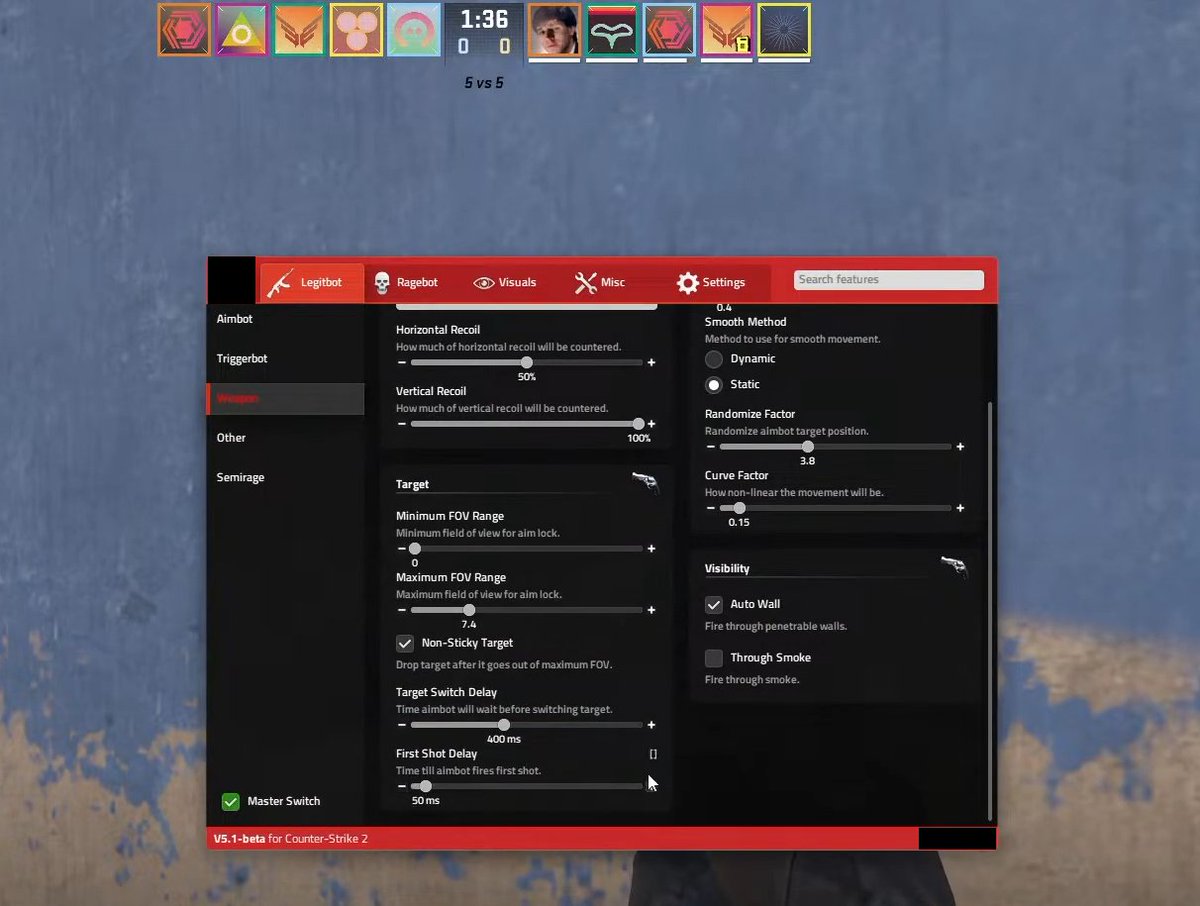Image resolution: width=1200 pixels, height=906 pixels.
Task: Enable the Through Smoke checkbox
Action: (x=714, y=658)
